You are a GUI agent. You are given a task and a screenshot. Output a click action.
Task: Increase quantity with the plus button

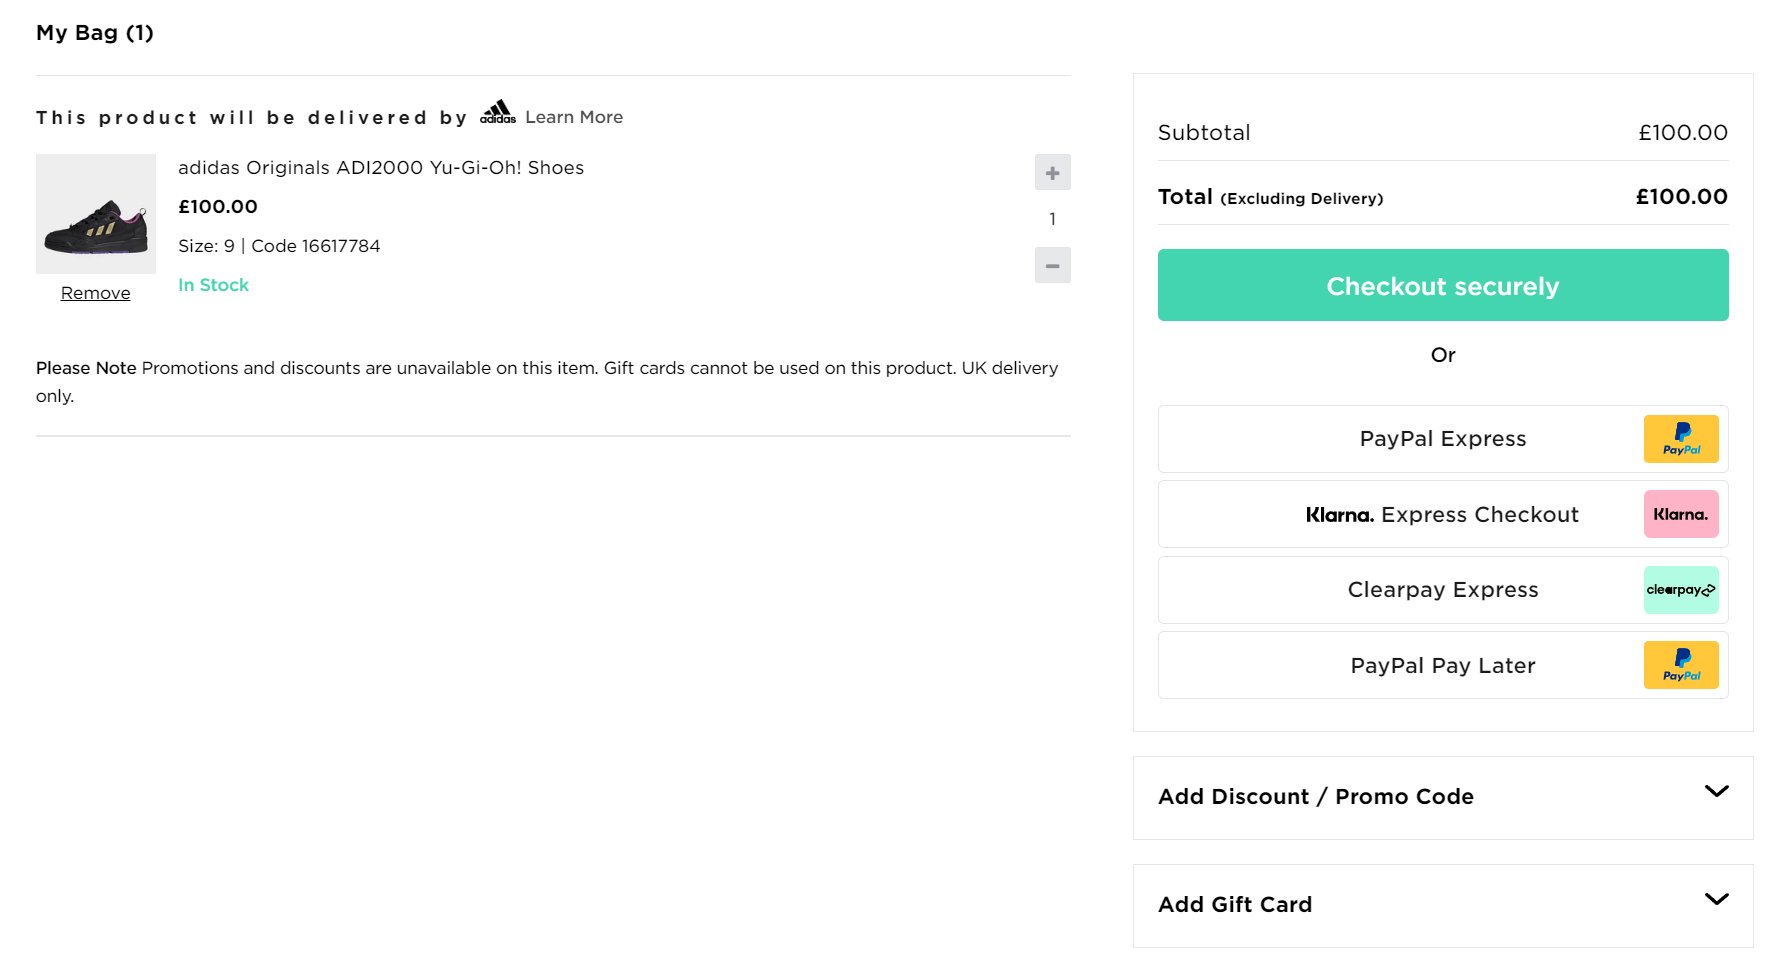[1052, 172]
